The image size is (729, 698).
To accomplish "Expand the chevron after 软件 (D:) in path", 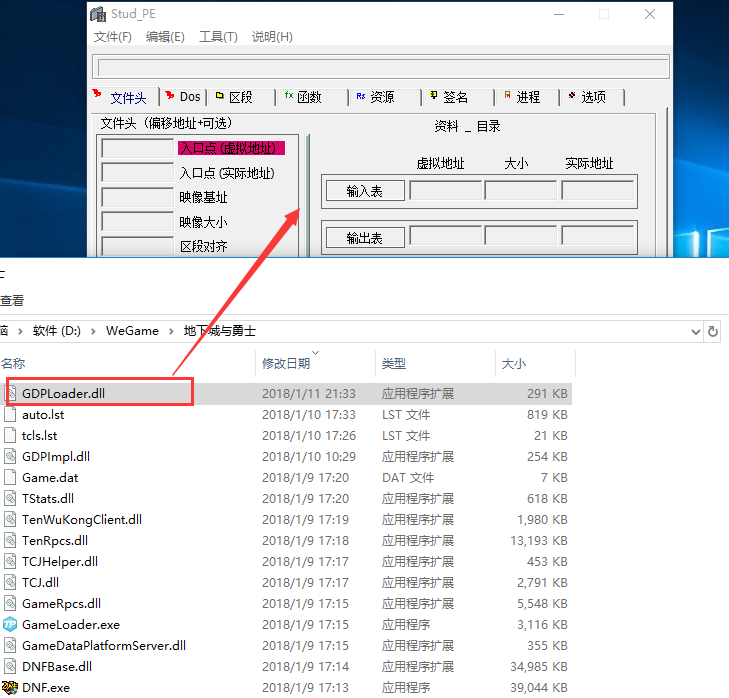I will tap(93, 331).
